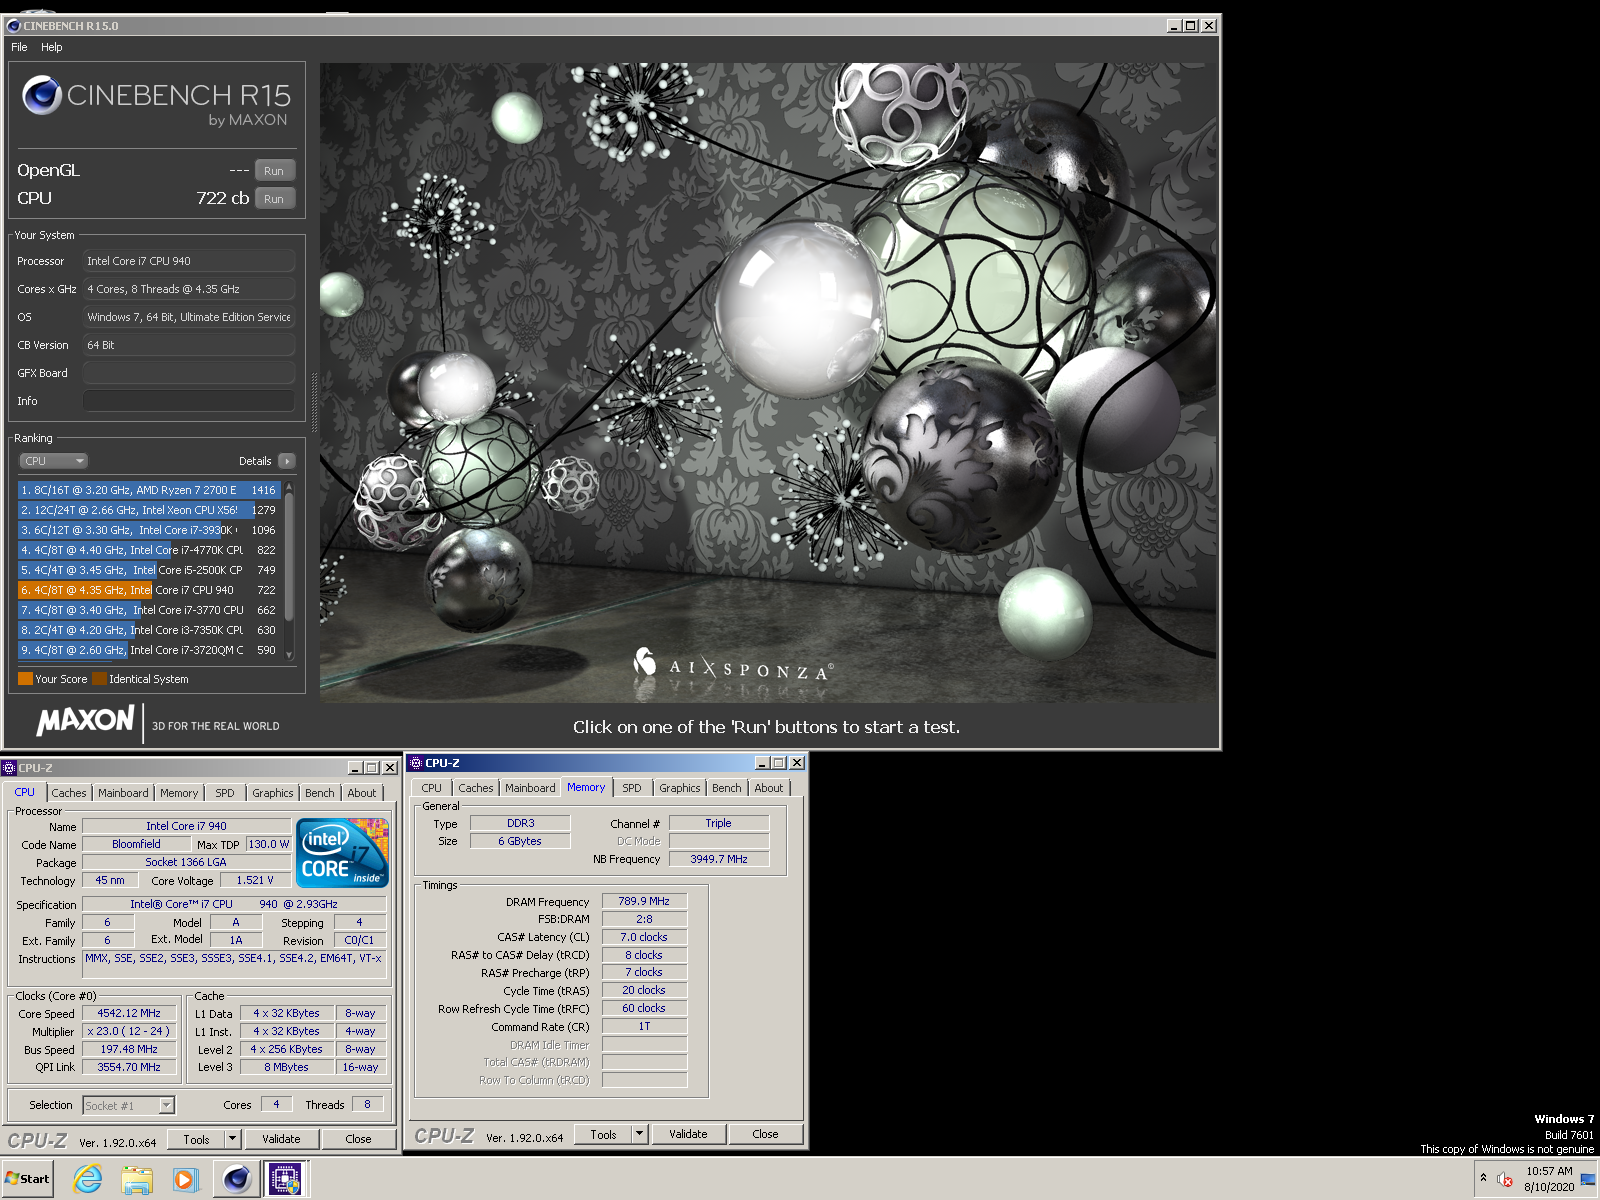
Task: Click the ranking list scroll-down arrow
Action: point(289,655)
